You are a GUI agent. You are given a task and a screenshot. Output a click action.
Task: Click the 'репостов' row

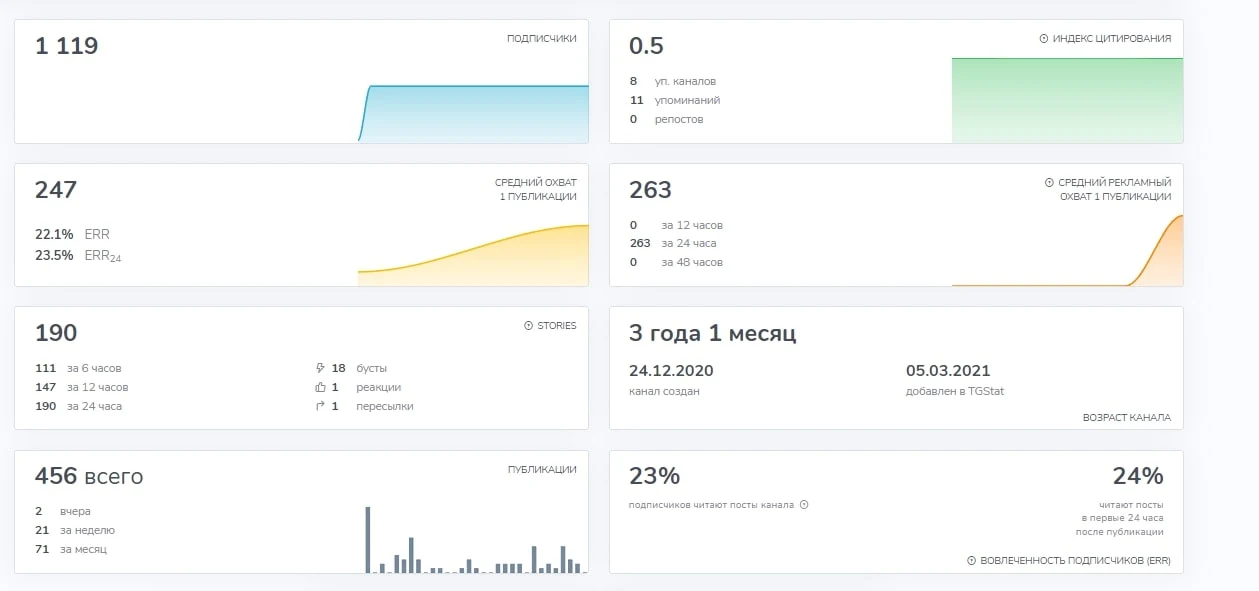pos(666,119)
